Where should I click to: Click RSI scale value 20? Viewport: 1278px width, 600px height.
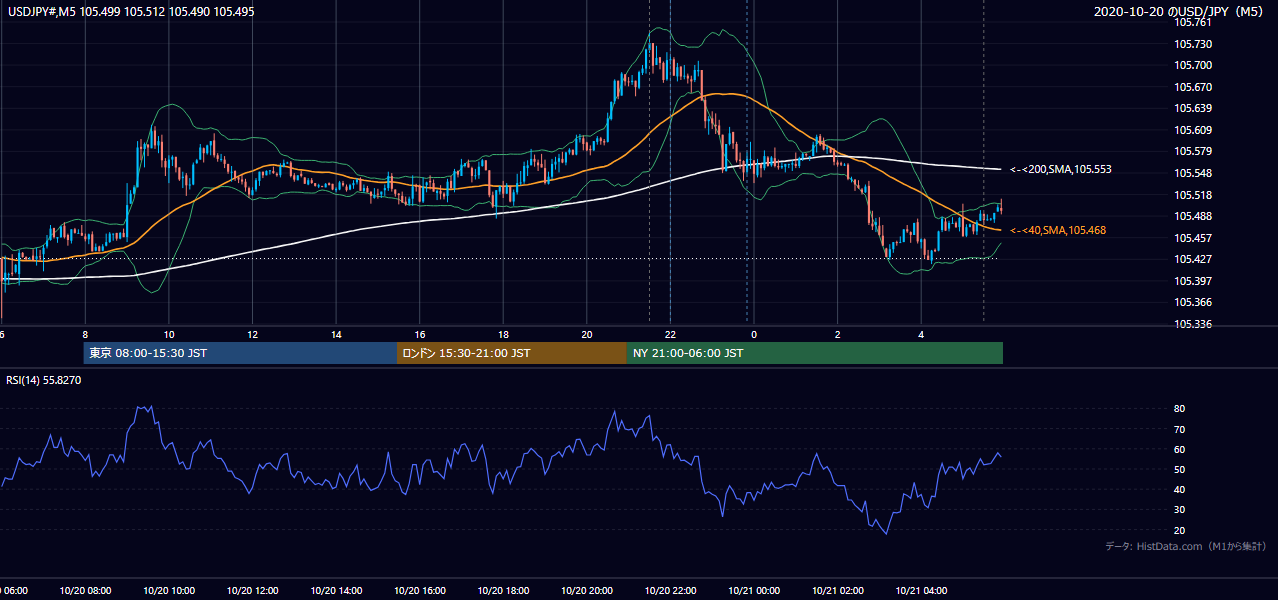click(x=1180, y=530)
